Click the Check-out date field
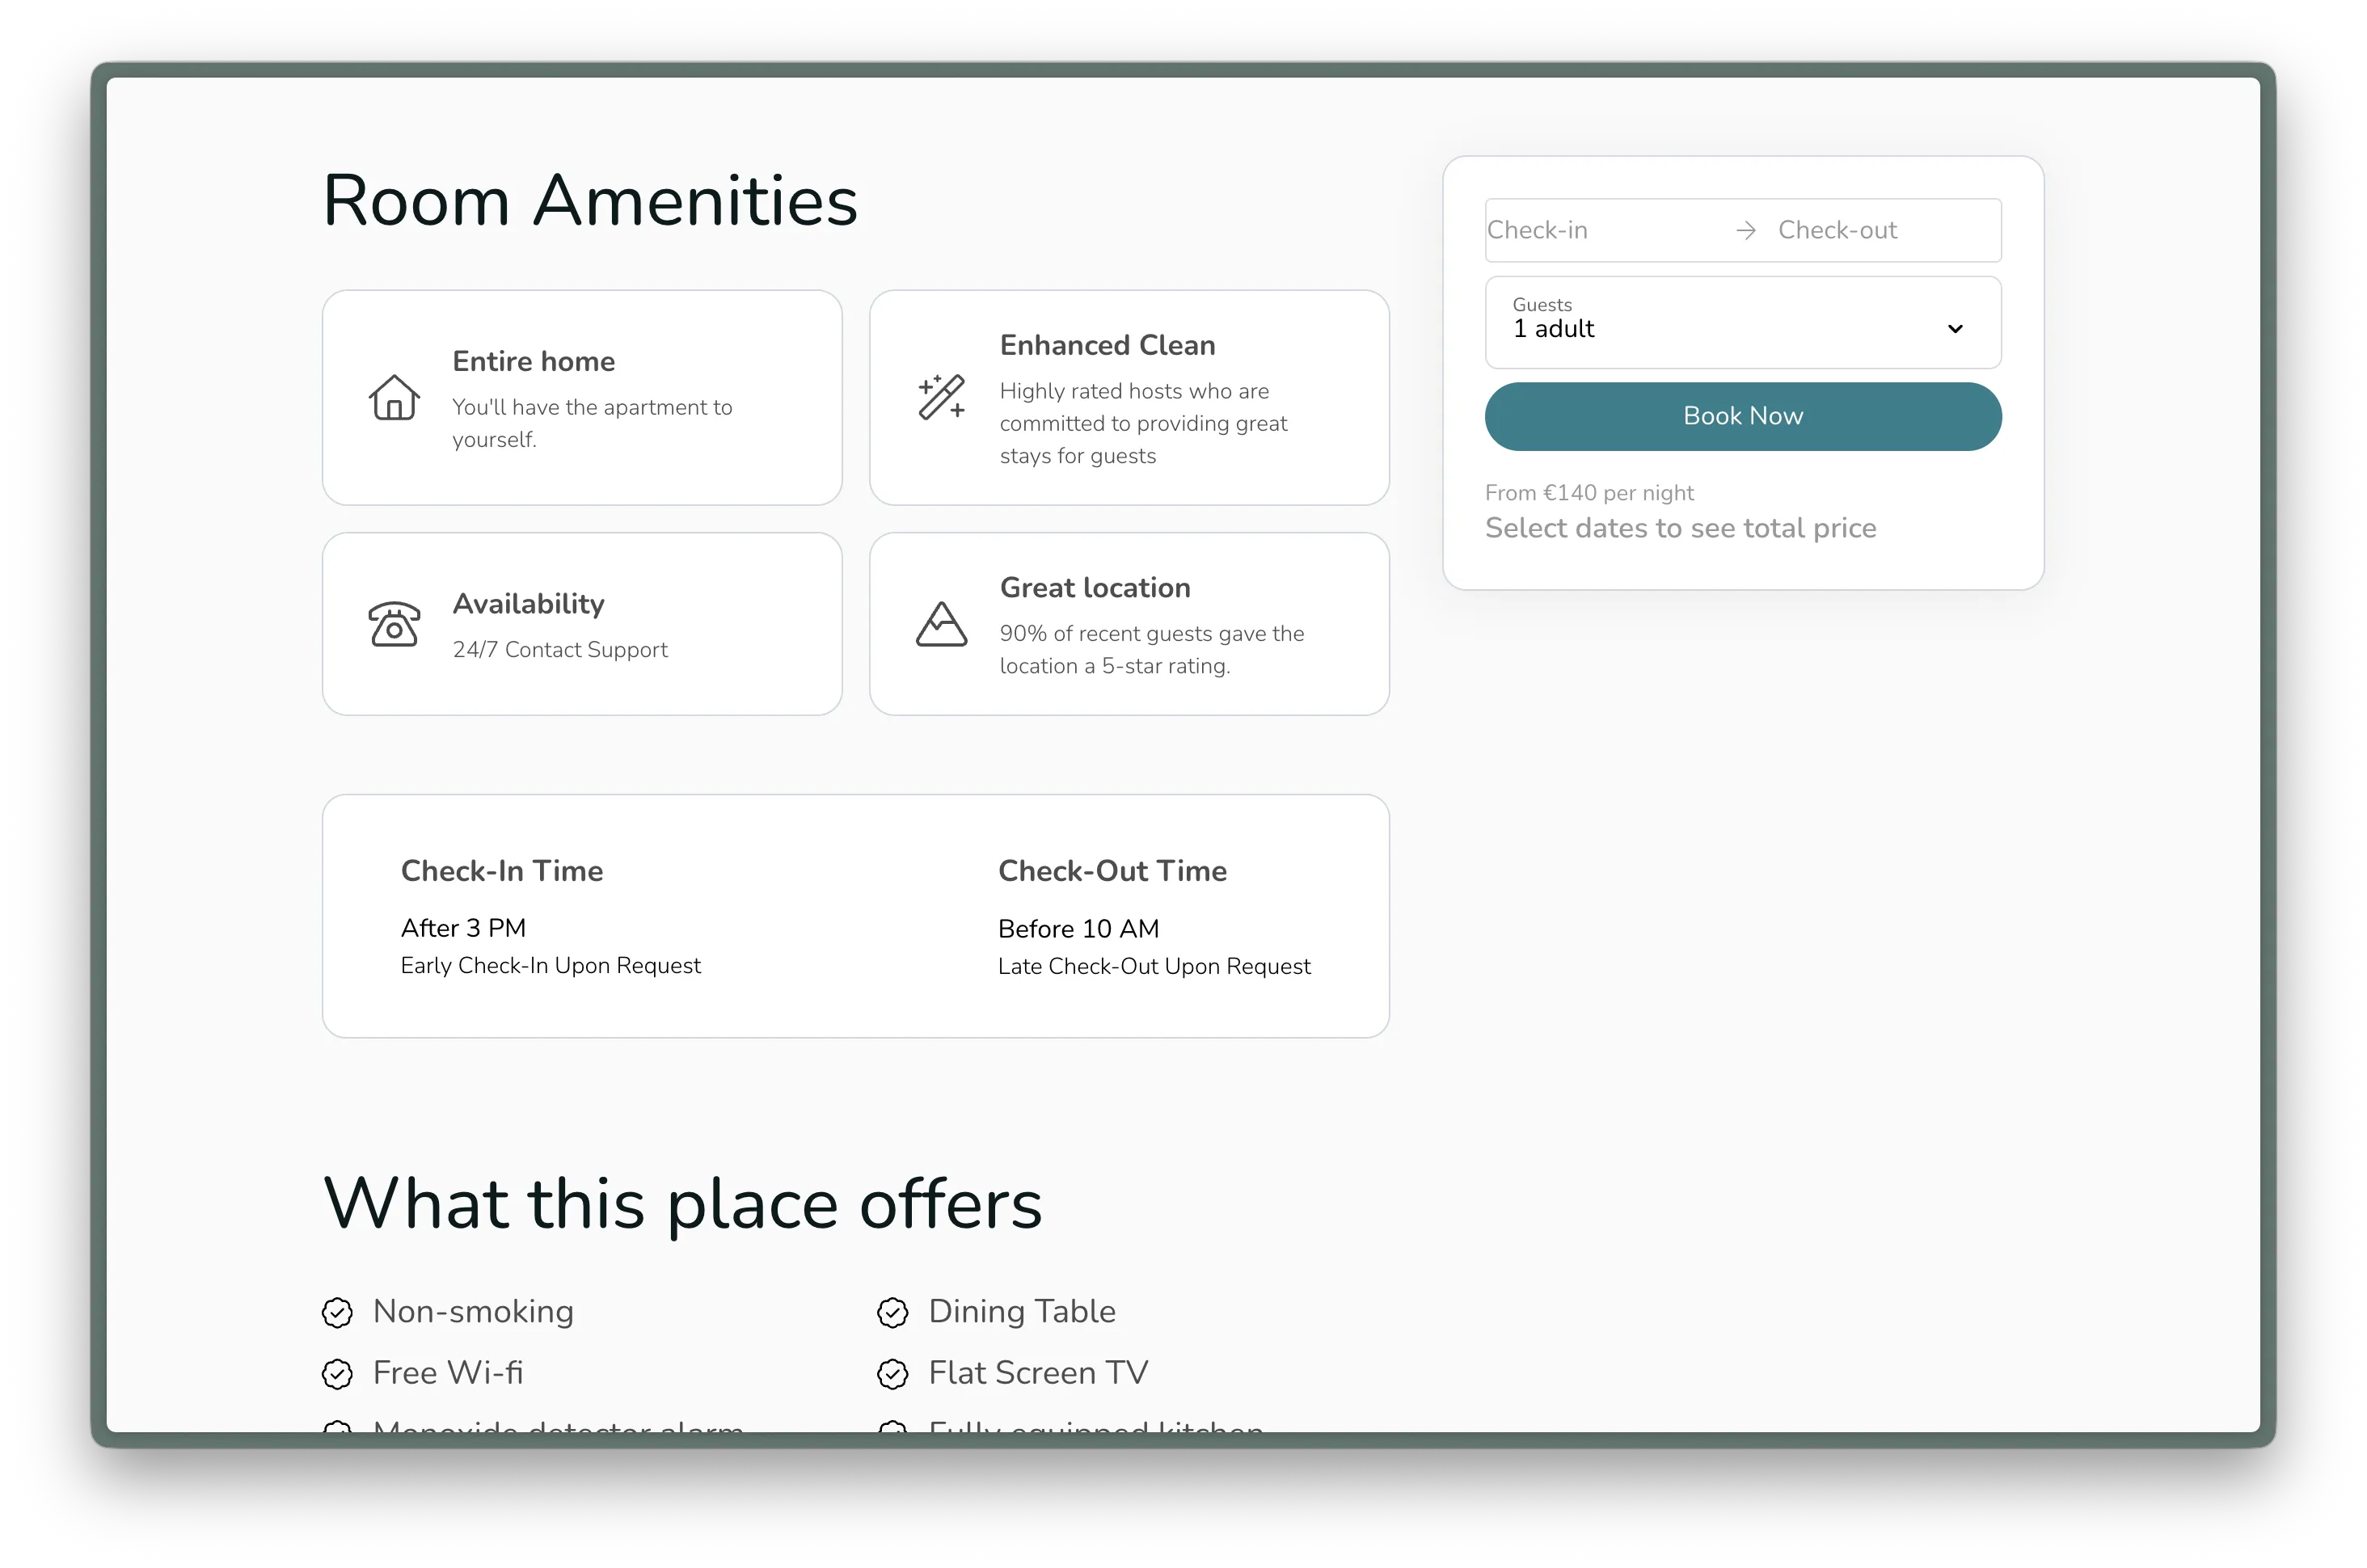The height and width of the screenshot is (1568, 2367). [x=1870, y=231]
